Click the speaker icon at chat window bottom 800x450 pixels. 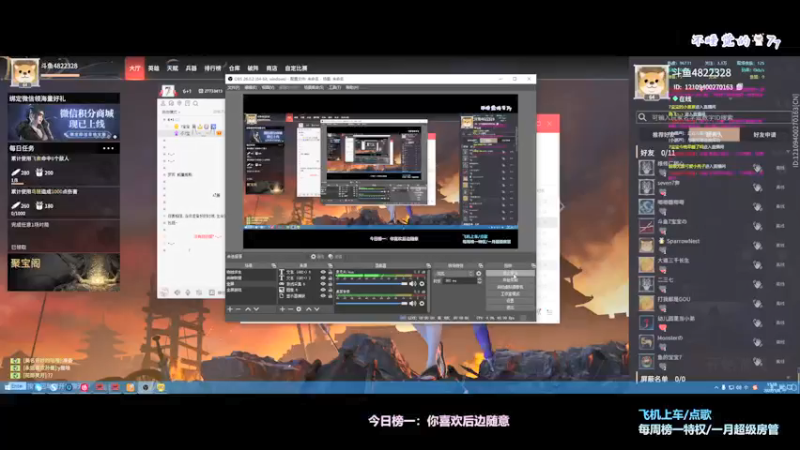point(178,292)
